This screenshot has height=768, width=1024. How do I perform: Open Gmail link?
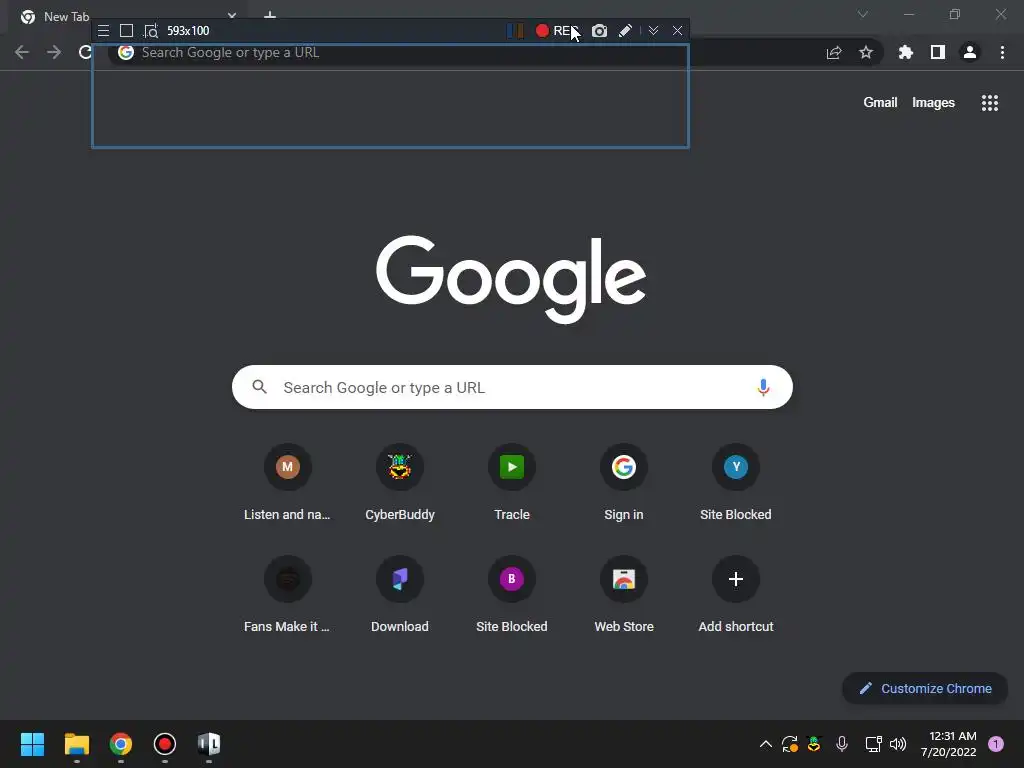(x=880, y=103)
